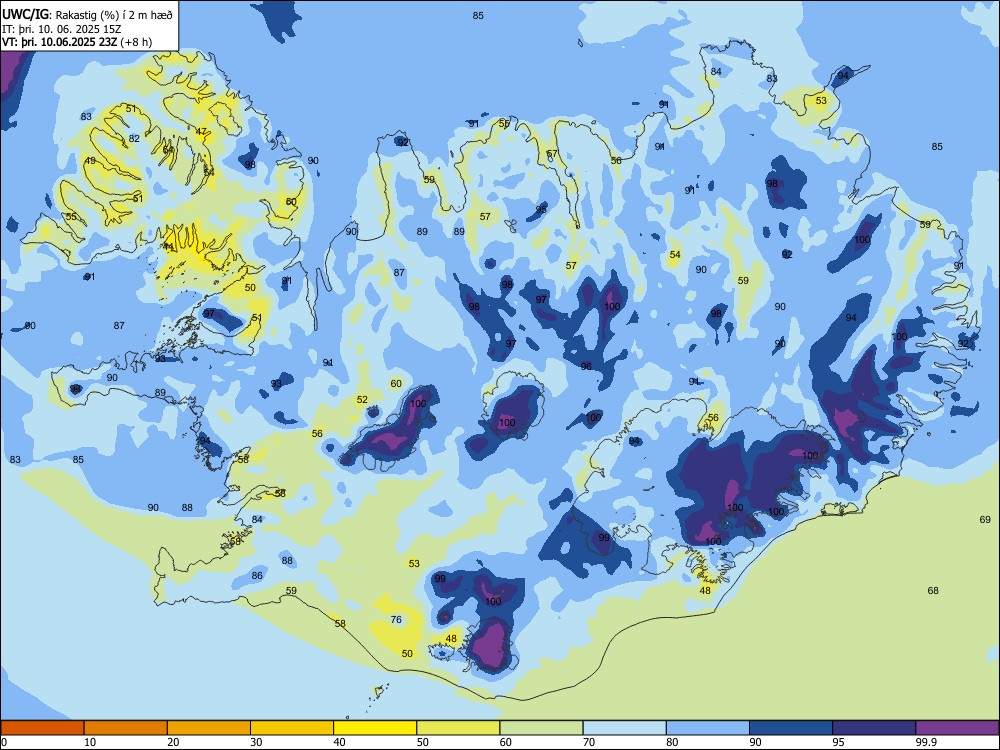
Task: Select the dark blue 90–95 legend swatch
Action: tap(791, 728)
